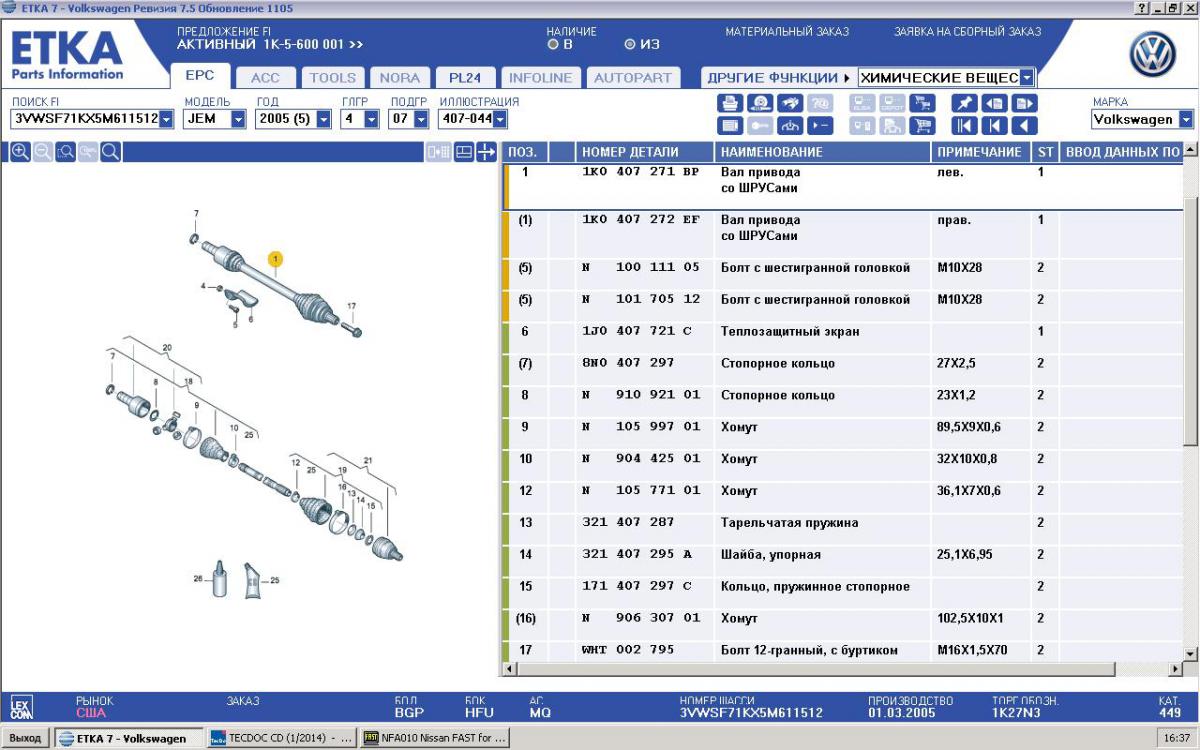Click the LexCom icon in status bar
The height and width of the screenshot is (750, 1200).
21,707
